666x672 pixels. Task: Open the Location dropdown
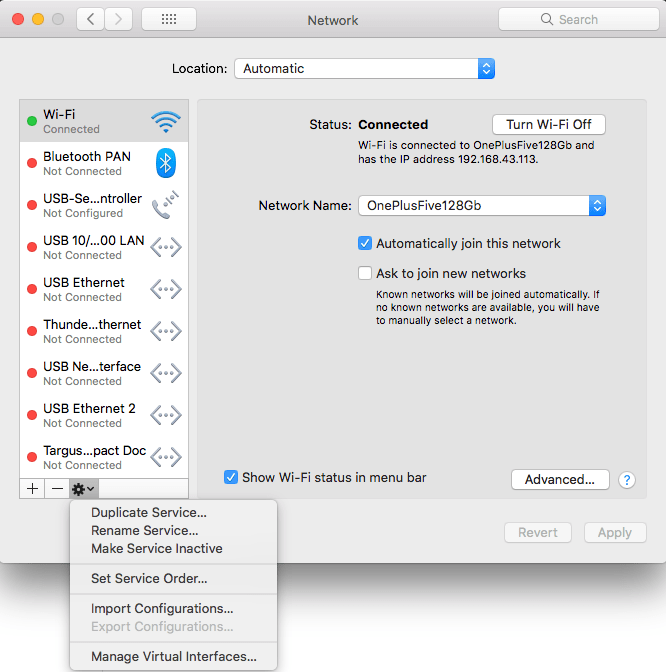[x=365, y=69]
